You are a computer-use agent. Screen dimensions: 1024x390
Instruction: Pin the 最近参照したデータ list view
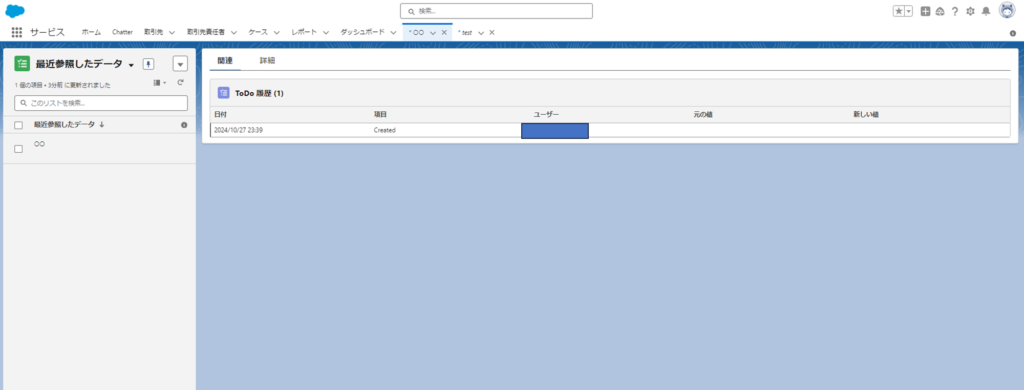(148, 63)
